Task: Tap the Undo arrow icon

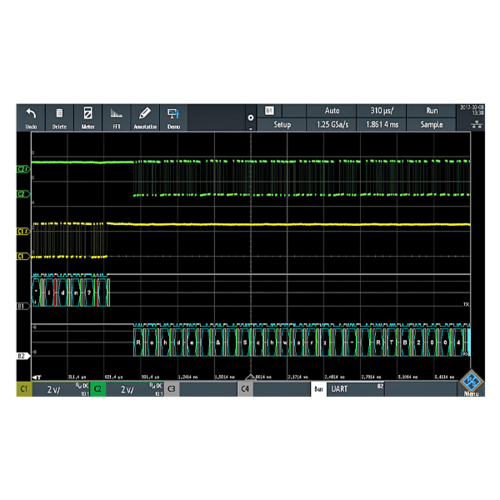Action: (31, 114)
